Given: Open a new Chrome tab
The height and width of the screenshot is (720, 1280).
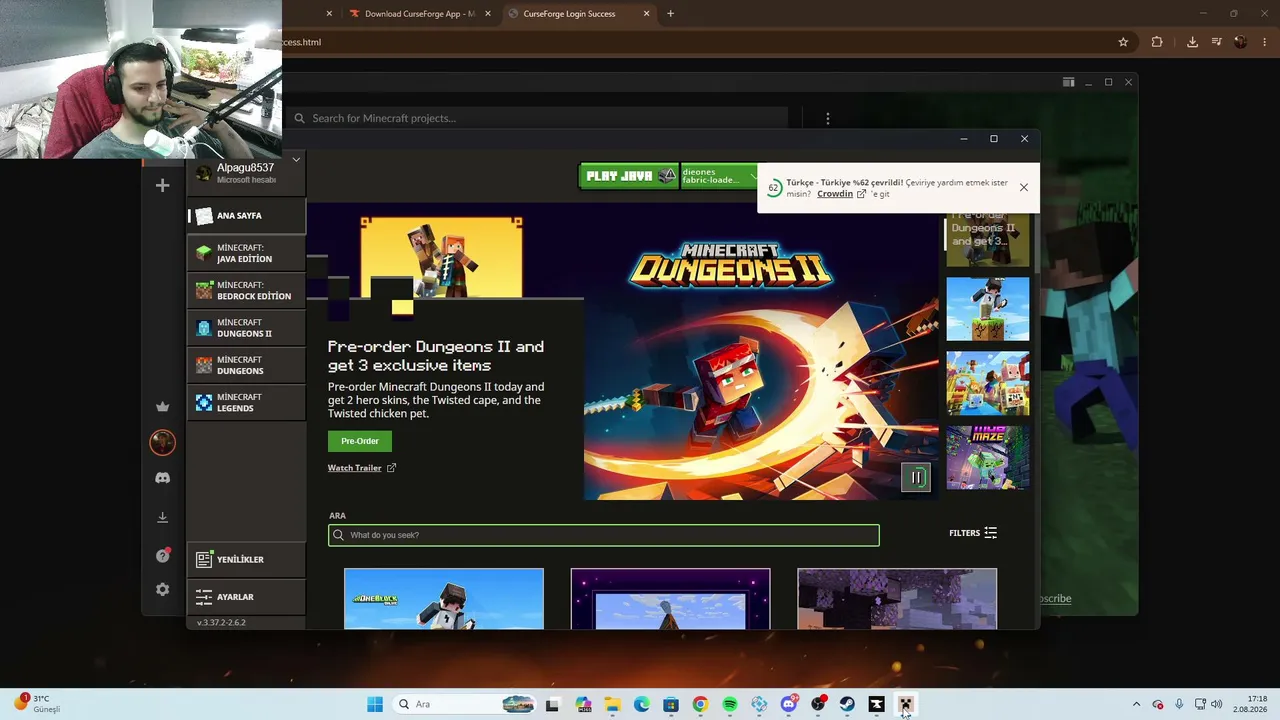Looking at the screenshot, I should pyautogui.click(x=670, y=14).
